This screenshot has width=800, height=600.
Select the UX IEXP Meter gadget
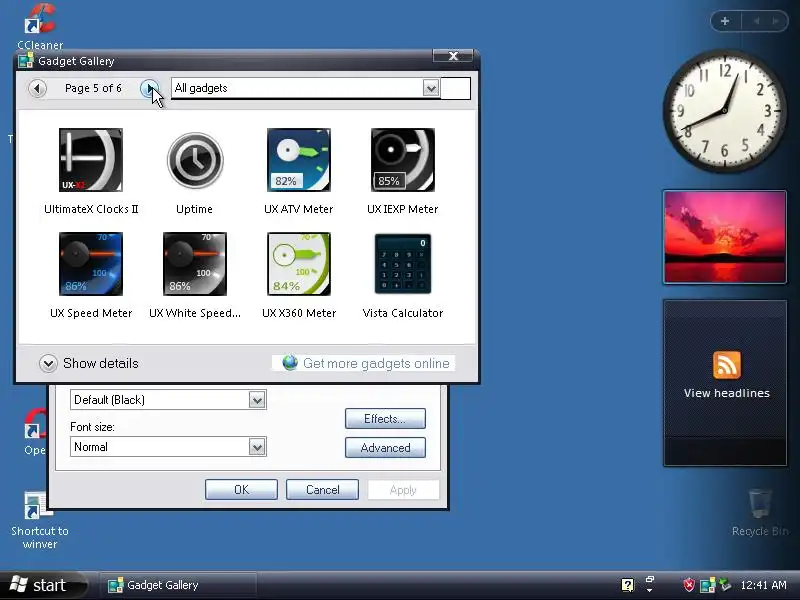click(403, 160)
